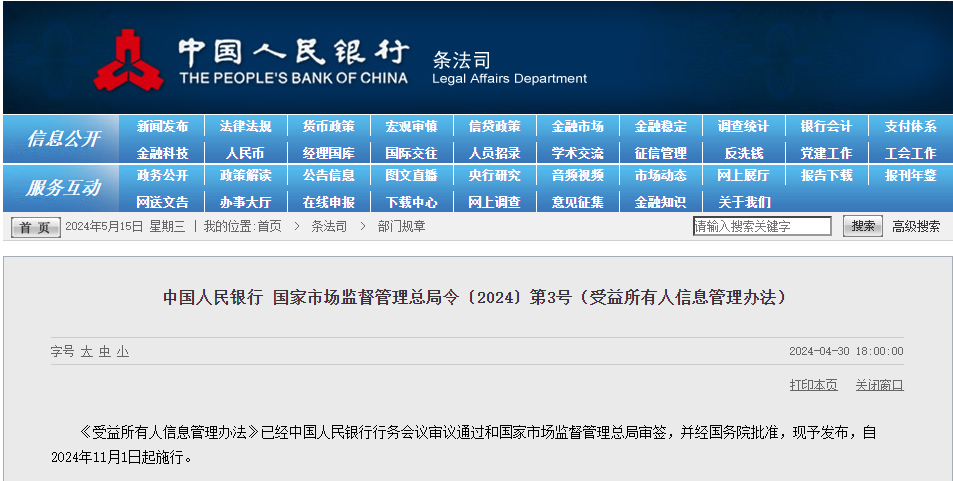Screen dimensions: 953x481
Task: Go to 党建工作 section
Action: click(x=827, y=153)
